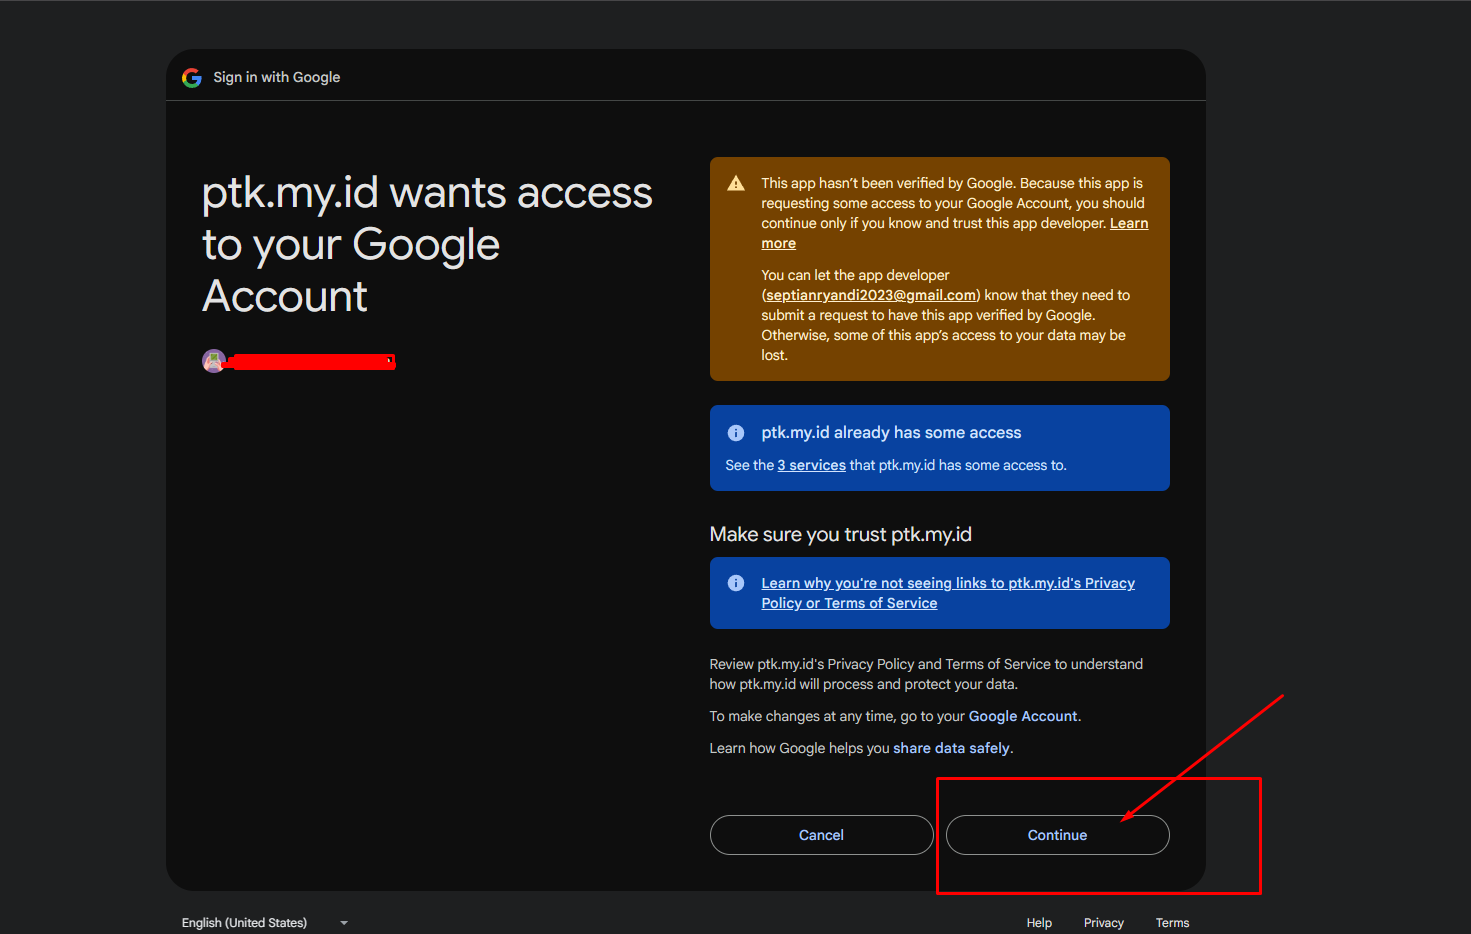1471x934 pixels.
Task: Click the yellow warning triangle icon
Action: click(736, 183)
